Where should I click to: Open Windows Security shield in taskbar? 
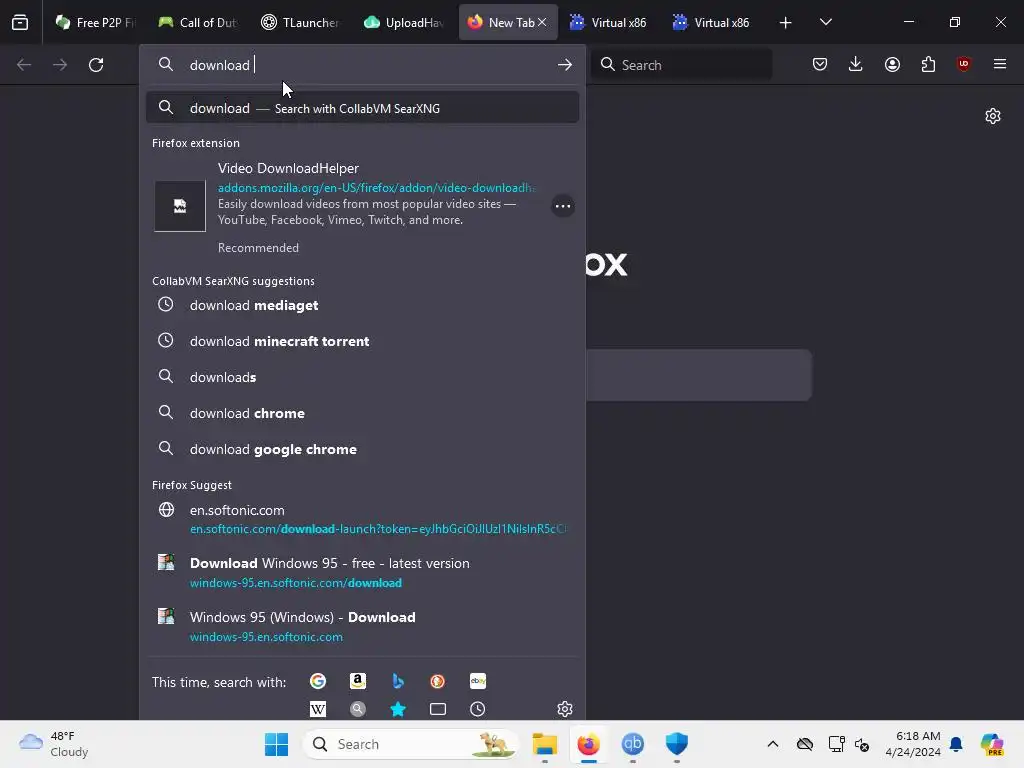pyautogui.click(x=677, y=744)
